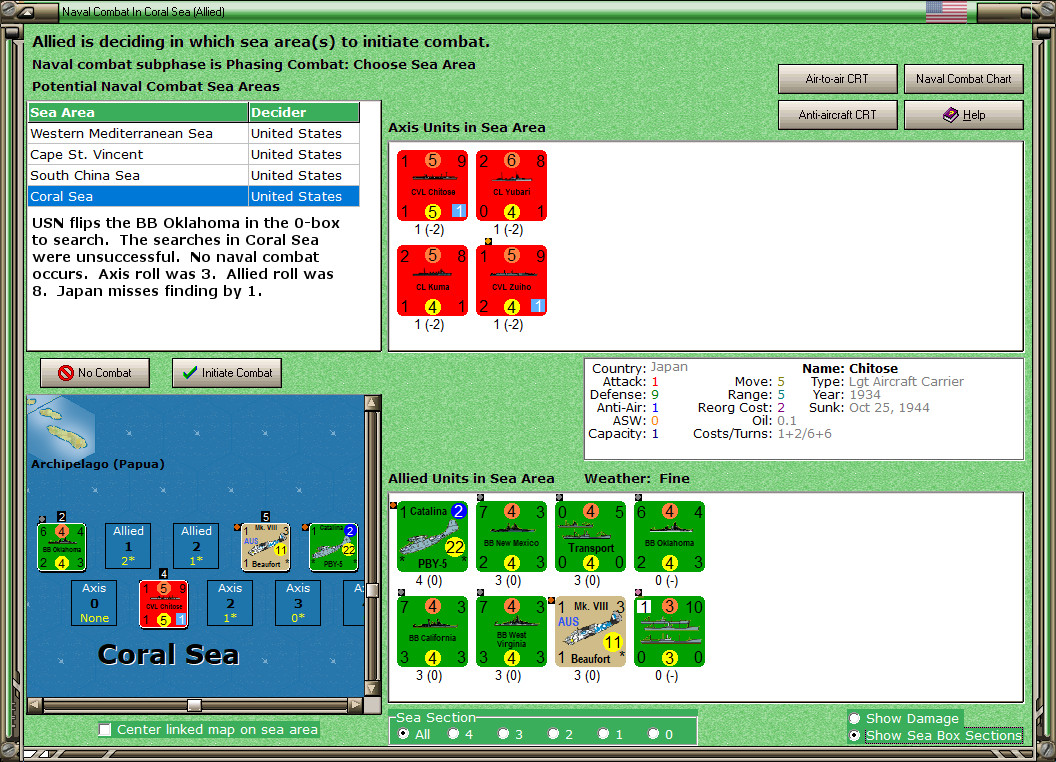Click the Allied 1 sea box section
The height and width of the screenshot is (762, 1056).
[x=128, y=546]
